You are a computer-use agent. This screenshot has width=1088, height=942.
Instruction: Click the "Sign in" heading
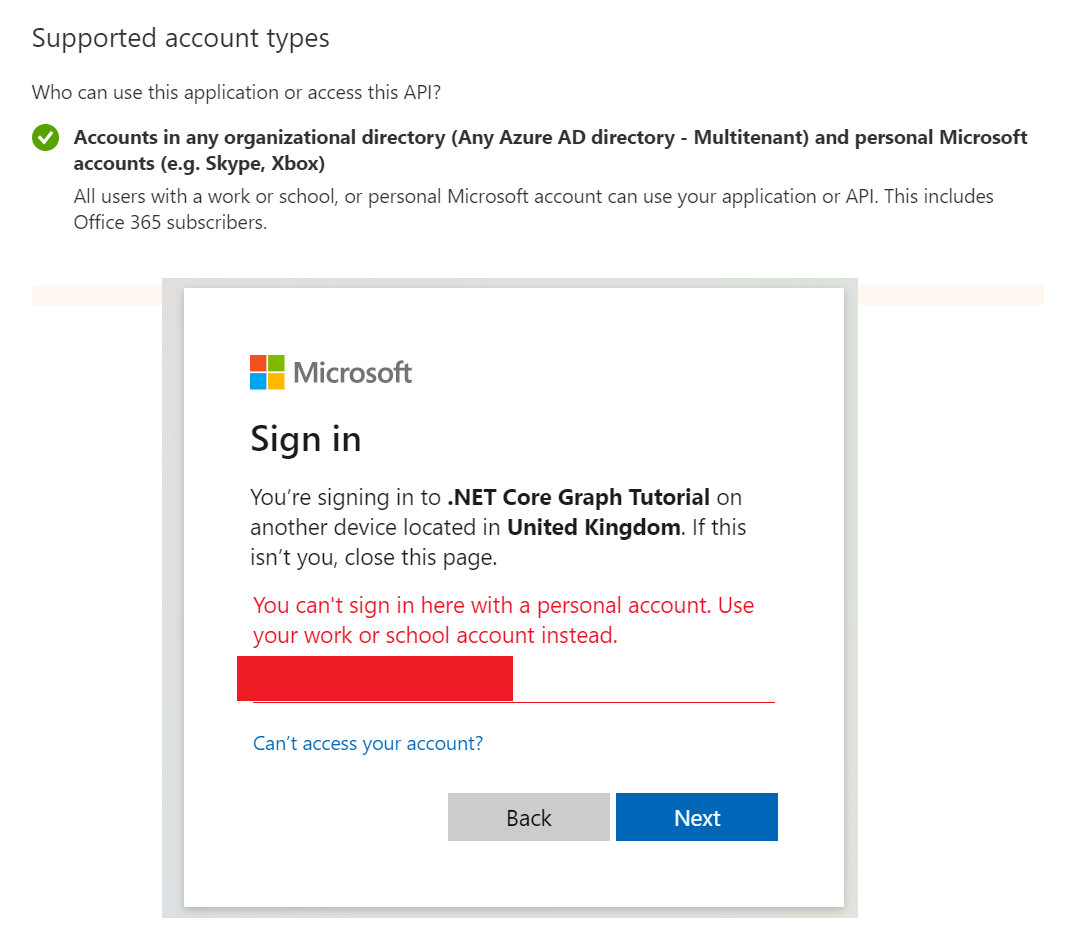pyautogui.click(x=305, y=439)
